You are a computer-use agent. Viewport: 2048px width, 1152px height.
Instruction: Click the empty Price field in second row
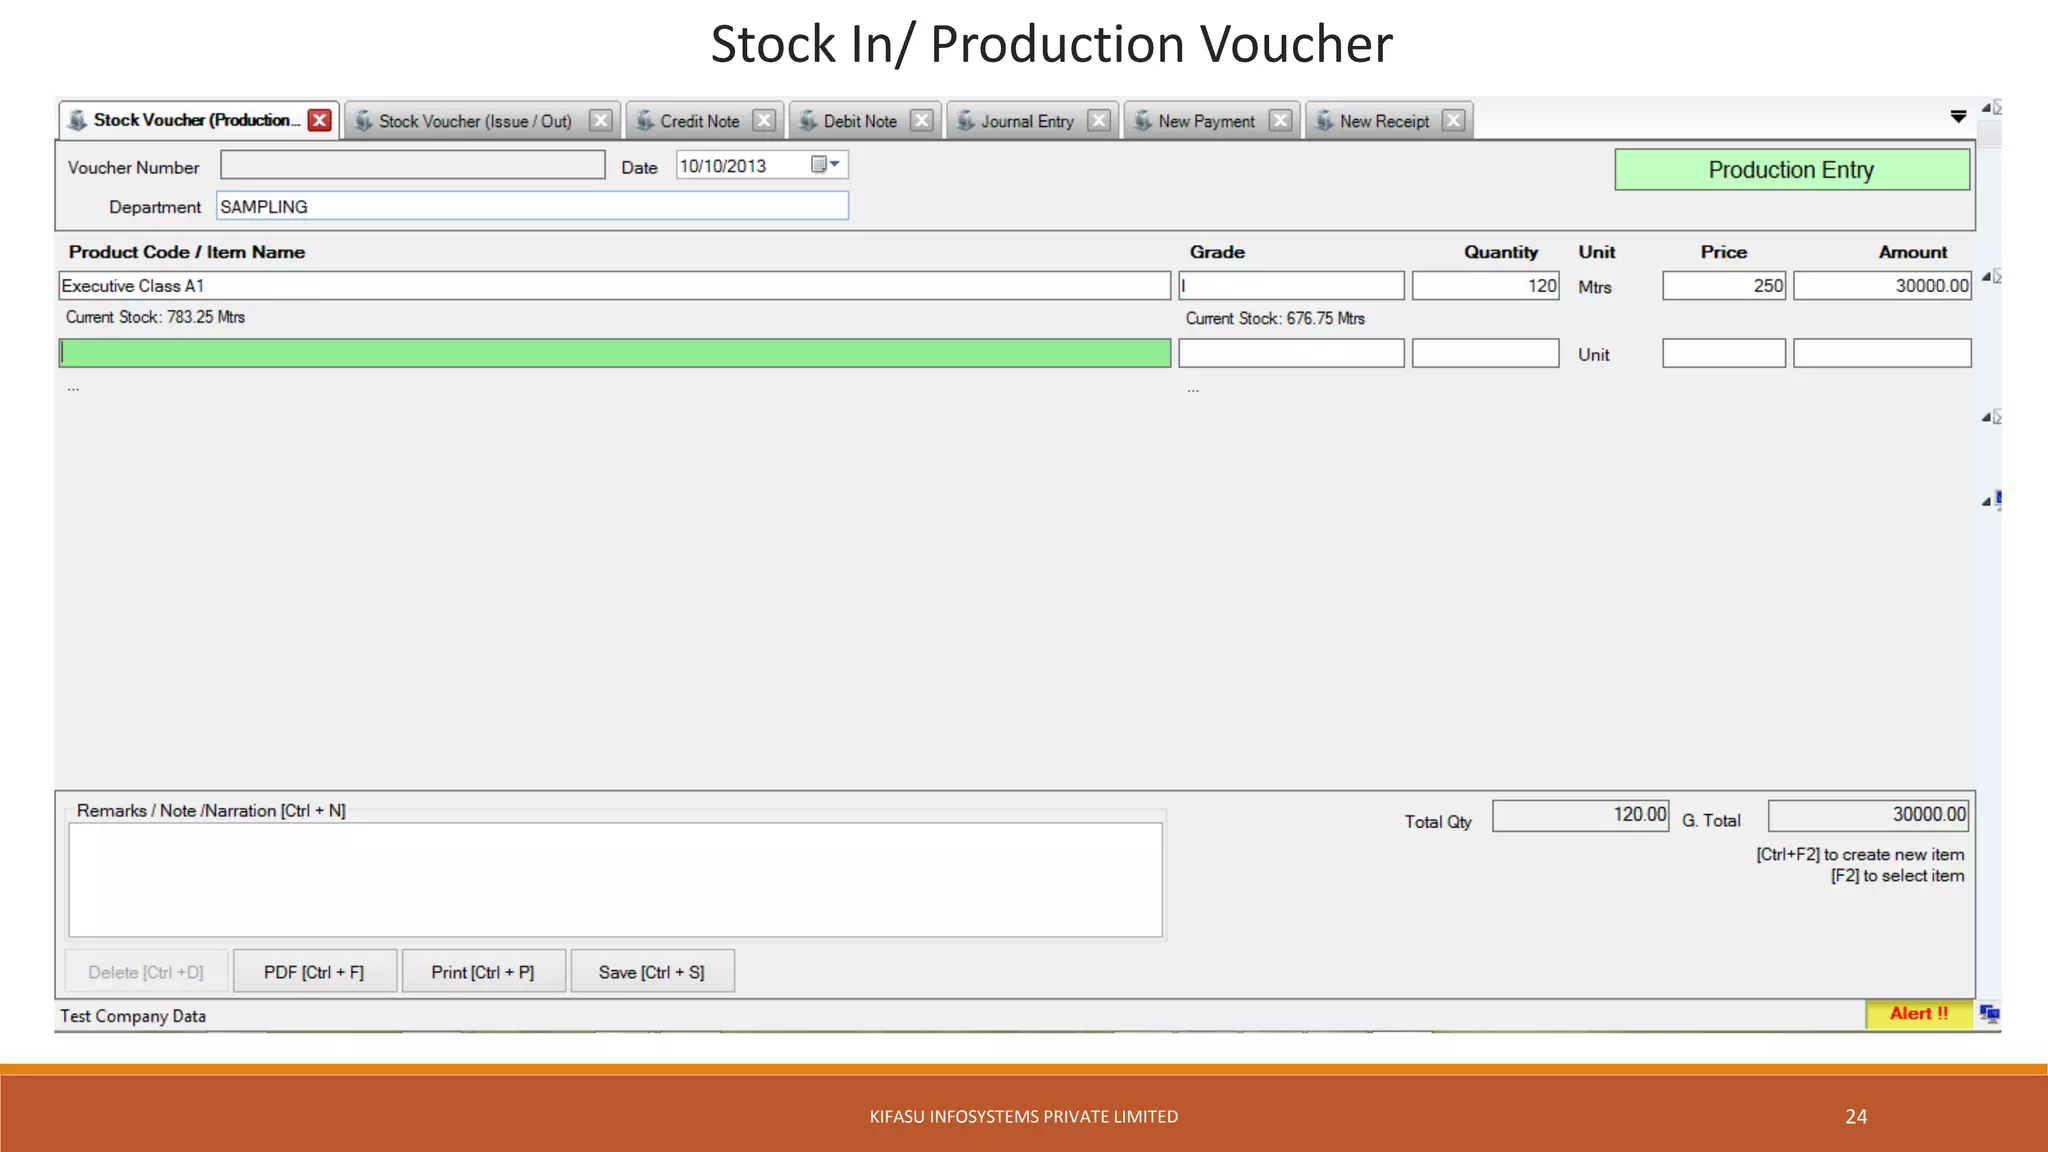point(1724,353)
